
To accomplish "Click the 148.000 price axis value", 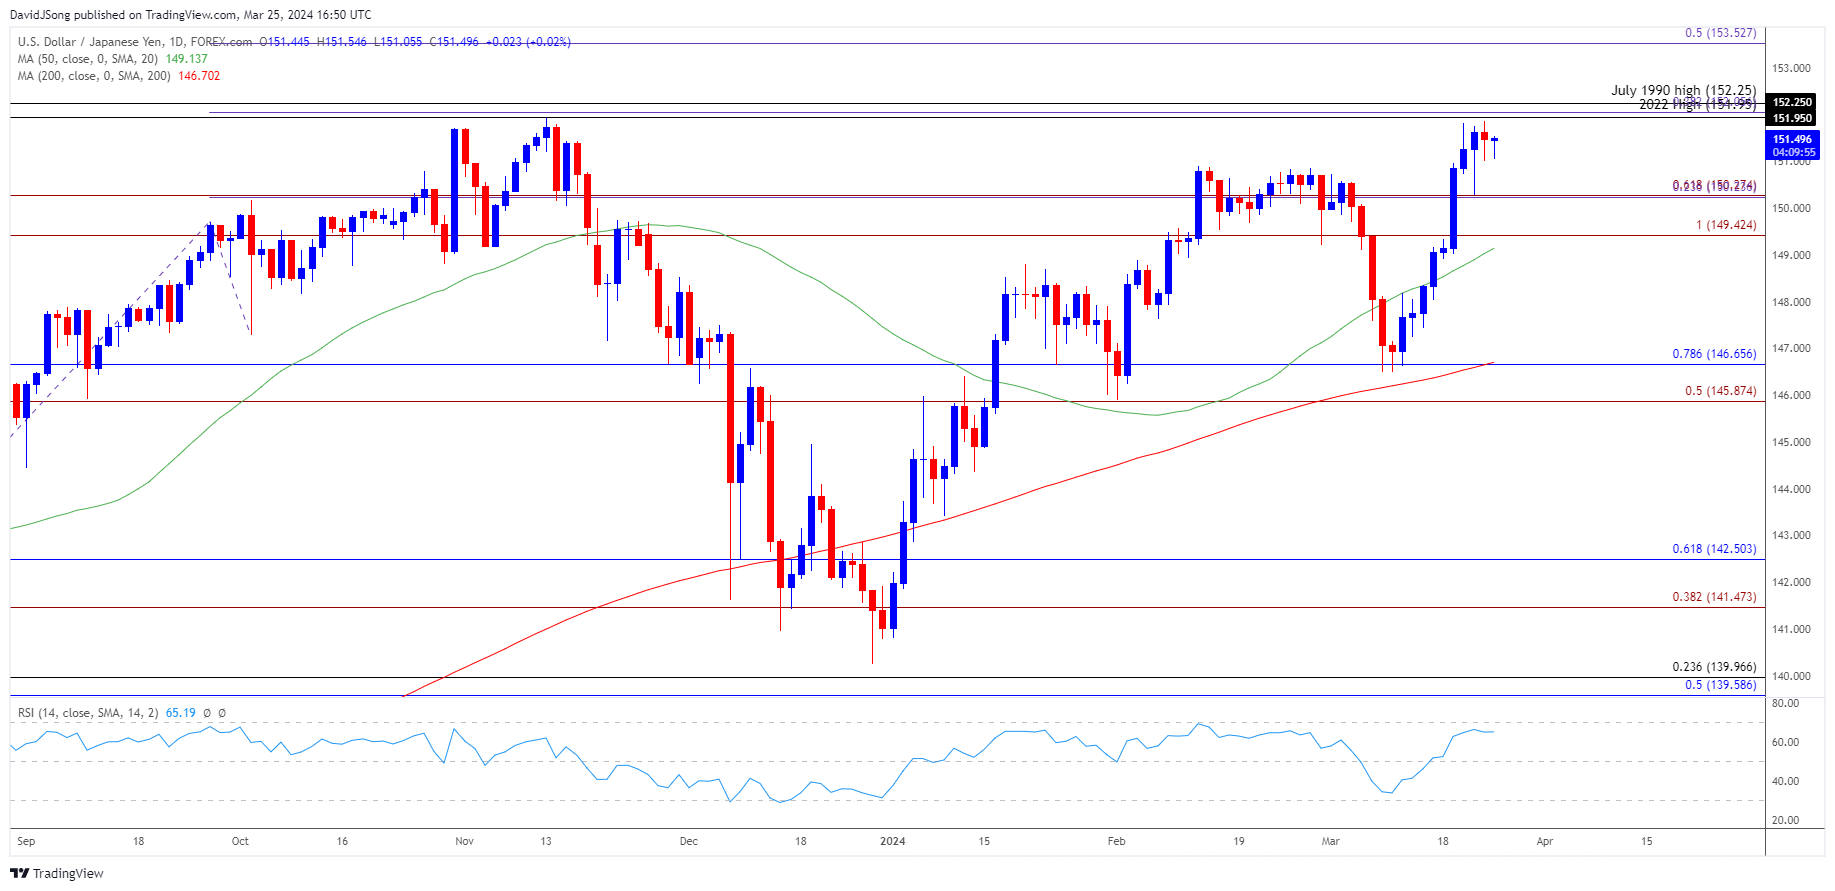I will [x=1791, y=302].
